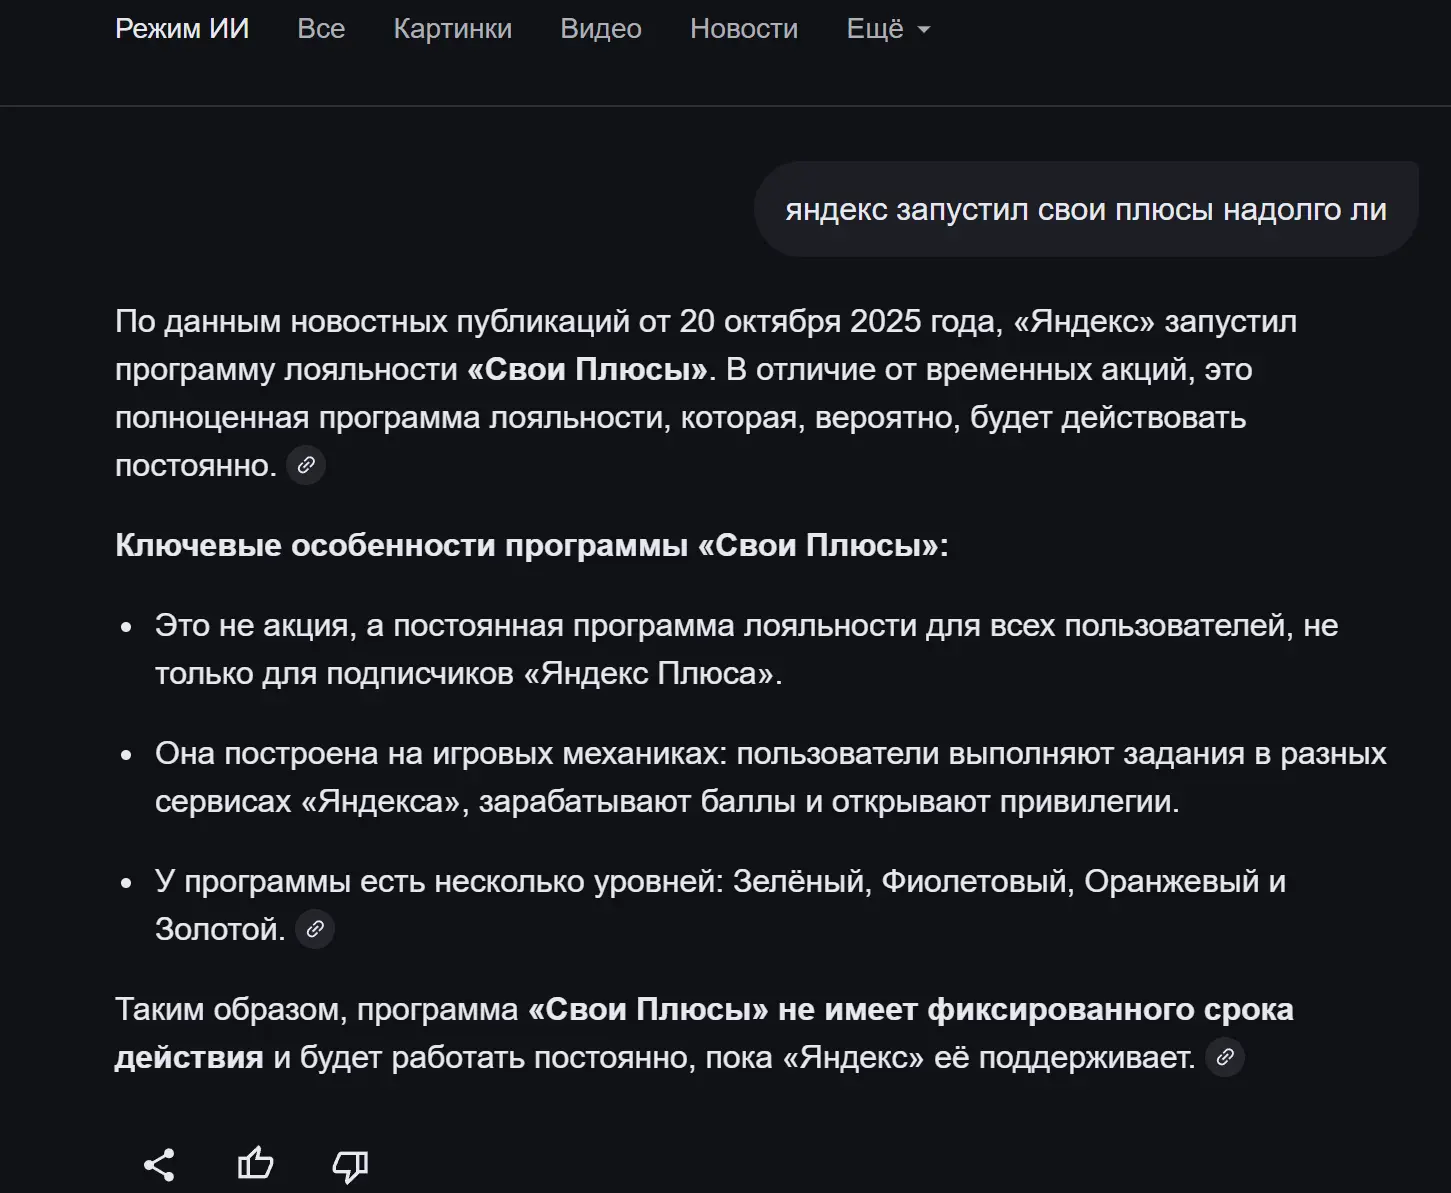This screenshot has width=1451, height=1193.
Task: Open source link after the word «постоянно.»
Action: (x=306, y=465)
